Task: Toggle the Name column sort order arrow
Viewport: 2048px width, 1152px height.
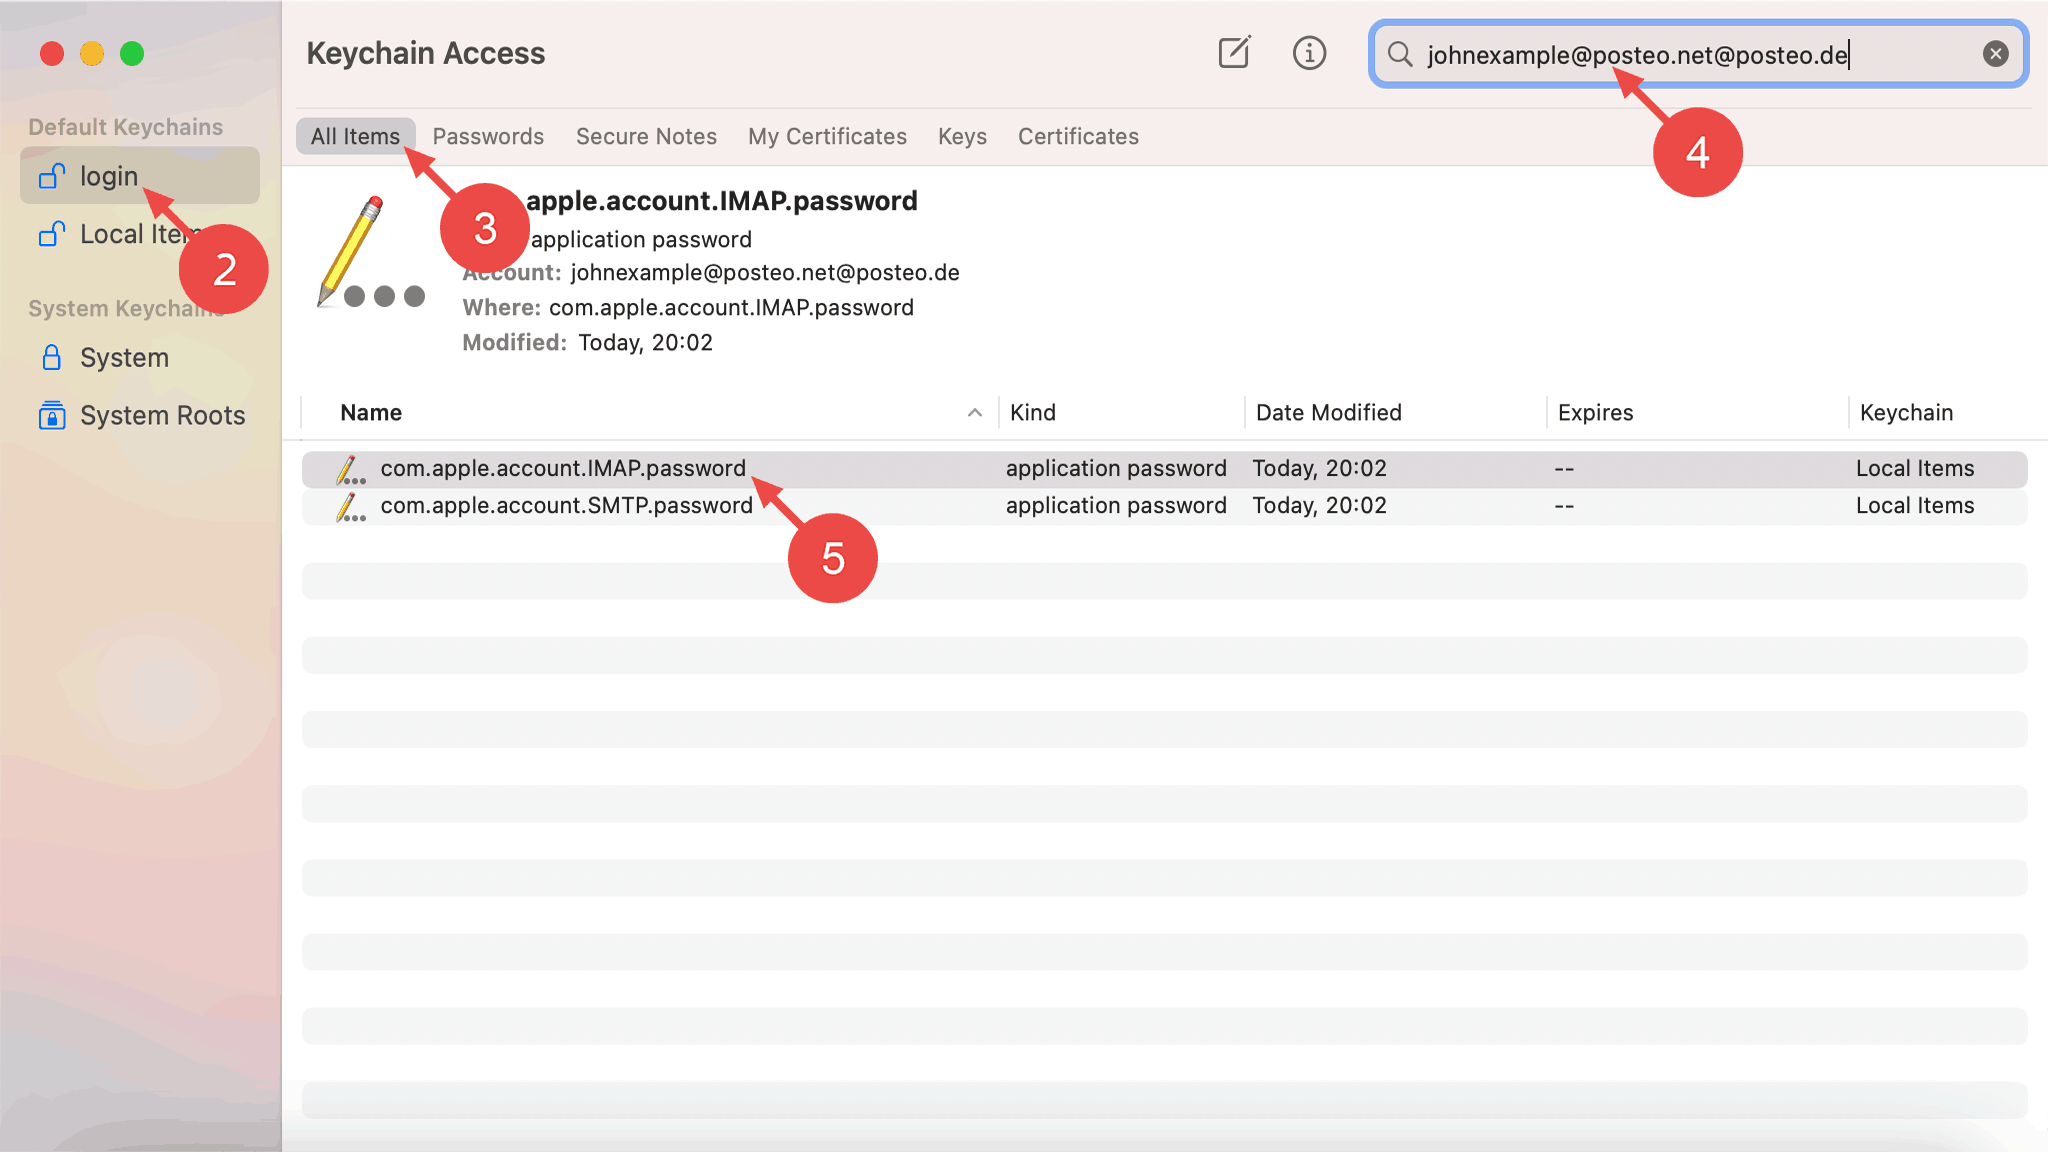Action: click(974, 413)
